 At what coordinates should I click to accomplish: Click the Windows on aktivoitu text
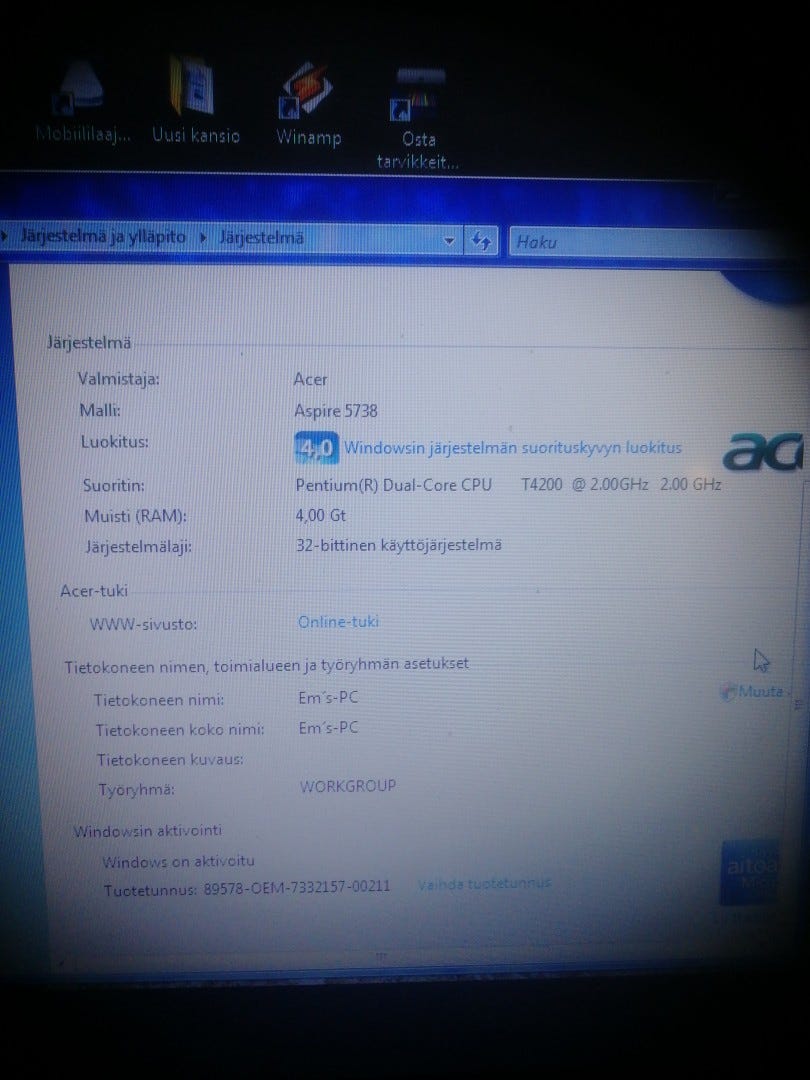(178, 861)
